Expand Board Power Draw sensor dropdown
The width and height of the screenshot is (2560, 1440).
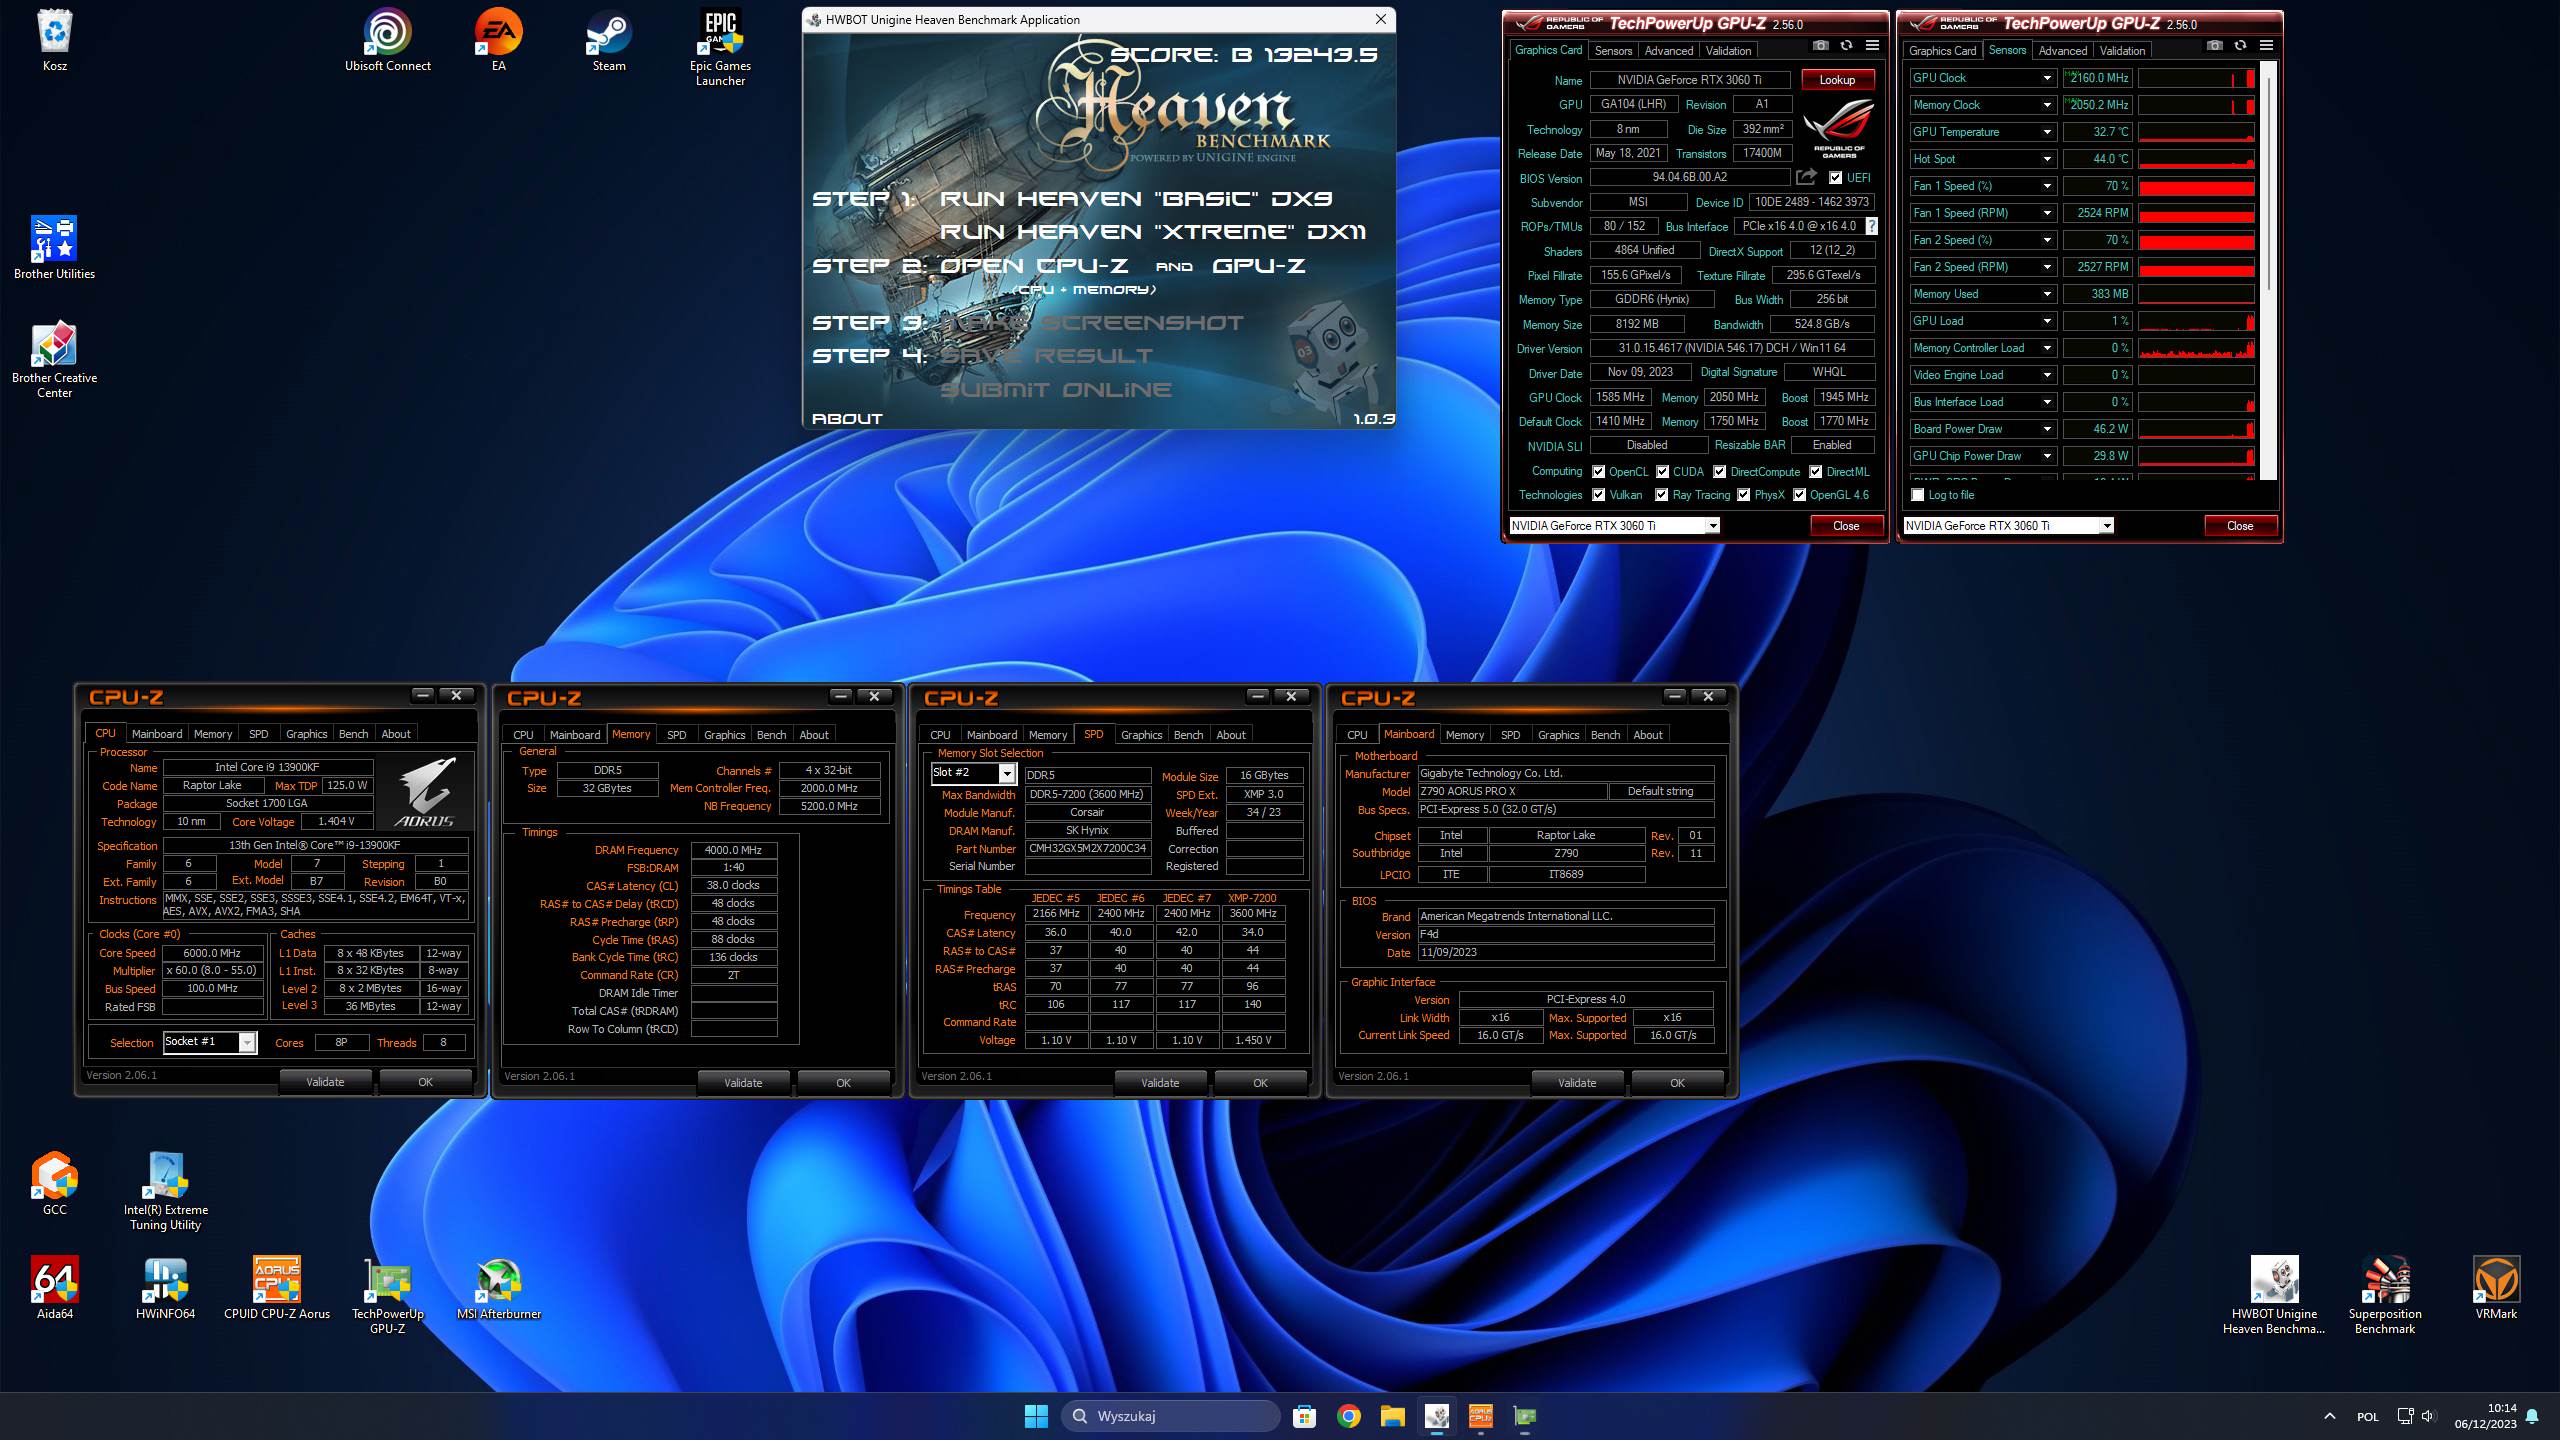[2047, 429]
